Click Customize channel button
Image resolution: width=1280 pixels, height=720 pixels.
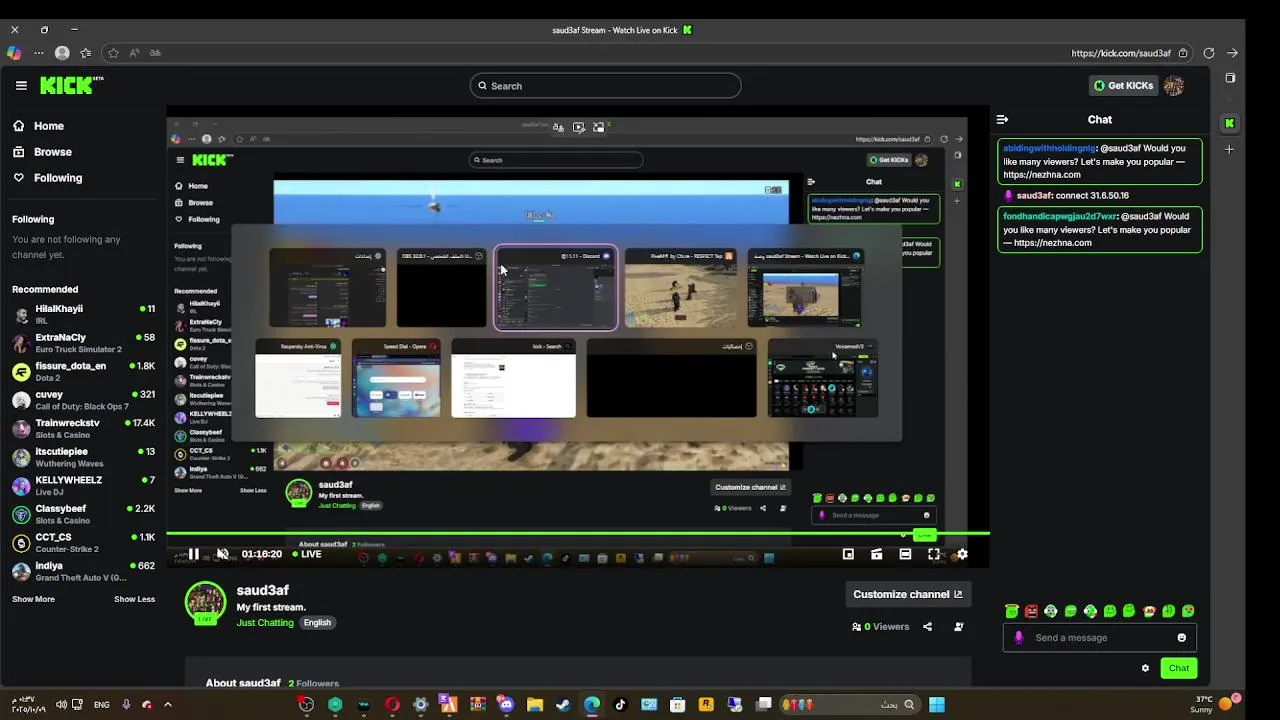(908, 594)
